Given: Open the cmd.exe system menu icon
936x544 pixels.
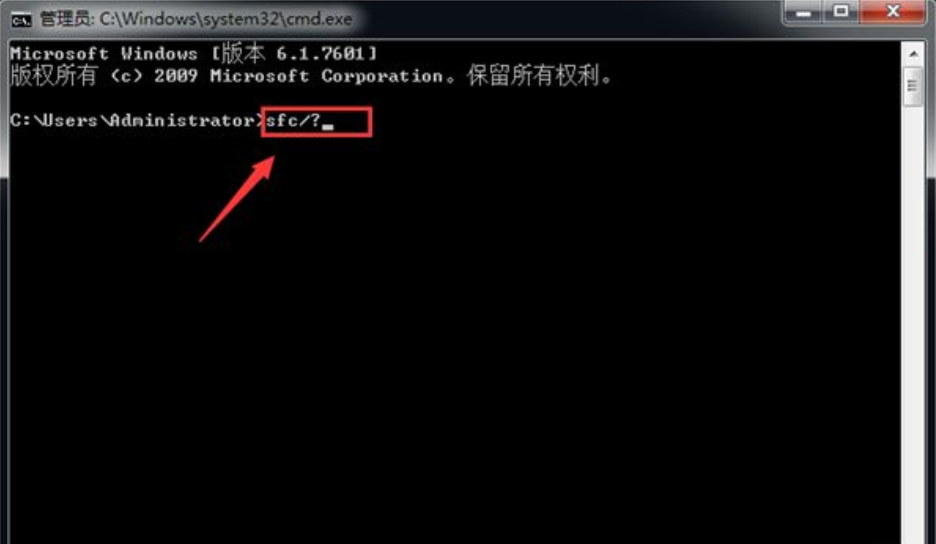Looking at the screenshot, I should click(x=21, y=20).
